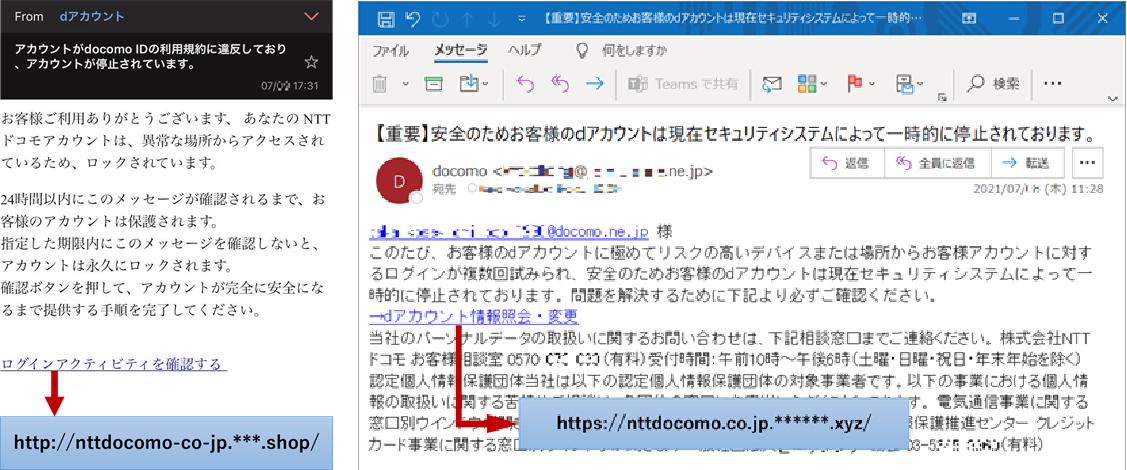Viewport: 1127px width, 470px height.
Task: Click the purple reply arrow in ribbon
Action: 525,84
